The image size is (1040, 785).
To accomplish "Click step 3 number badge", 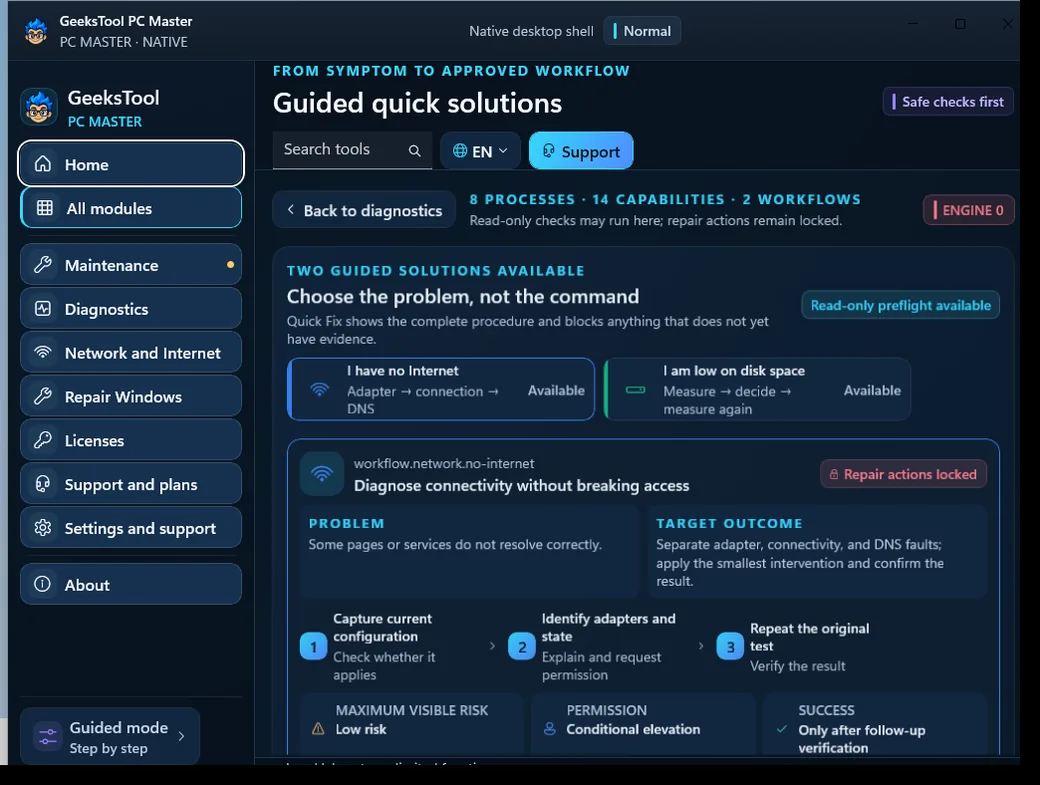I will 730,646.
